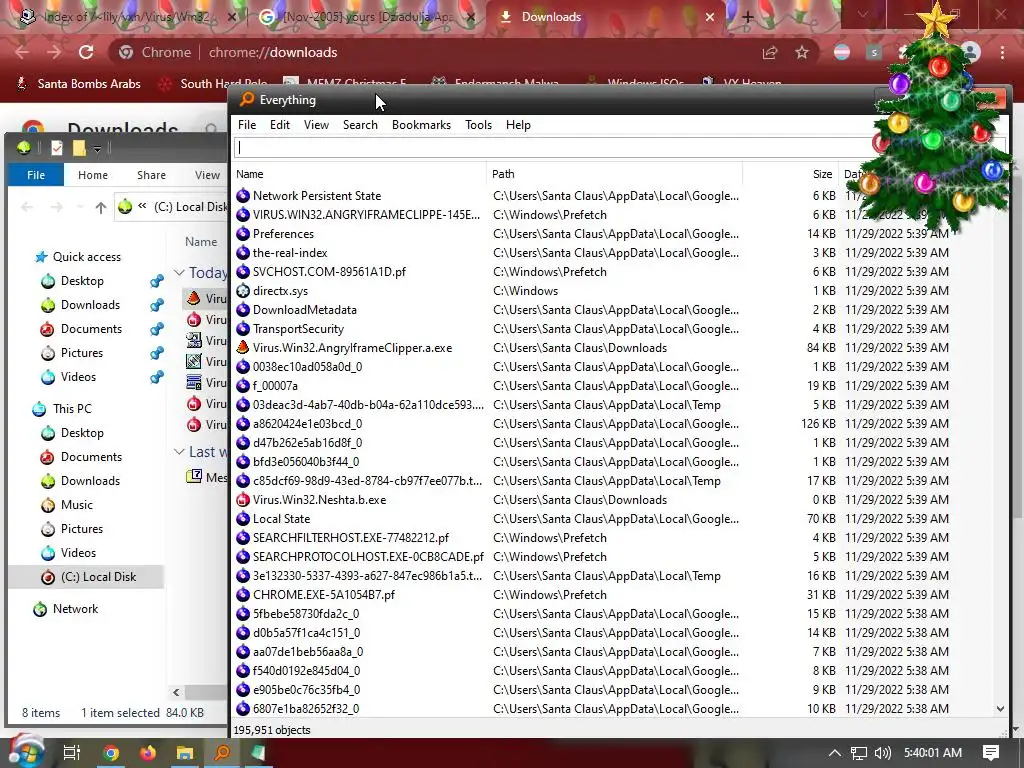
Task: Open the Share ribbon tab in Explorer
Action: click(x=151, y=175)
